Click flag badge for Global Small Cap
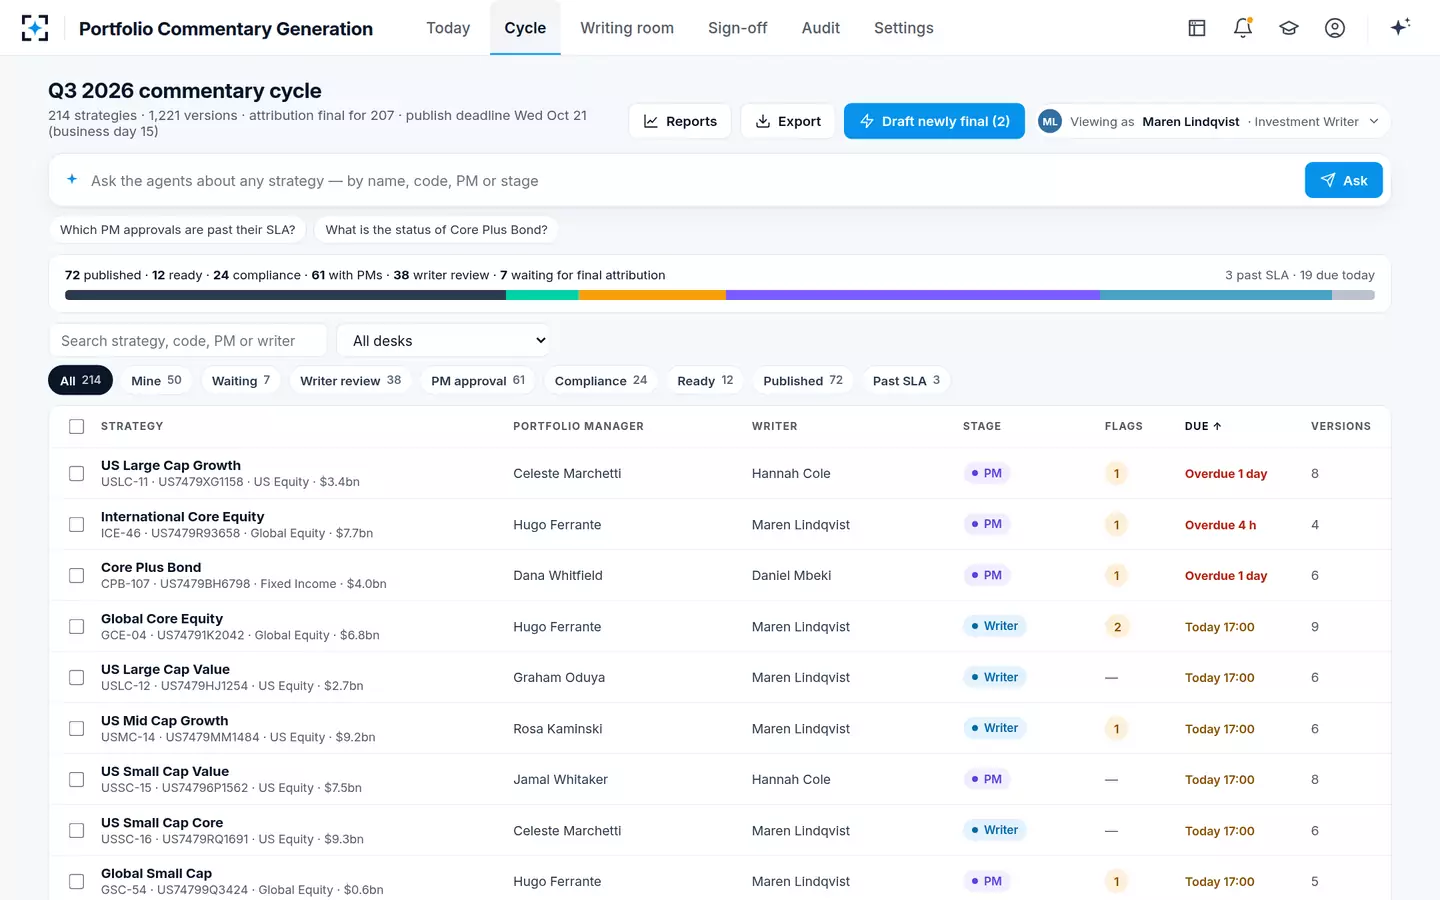Viewport: 1440px width, 900px height. pos(1117,882)
